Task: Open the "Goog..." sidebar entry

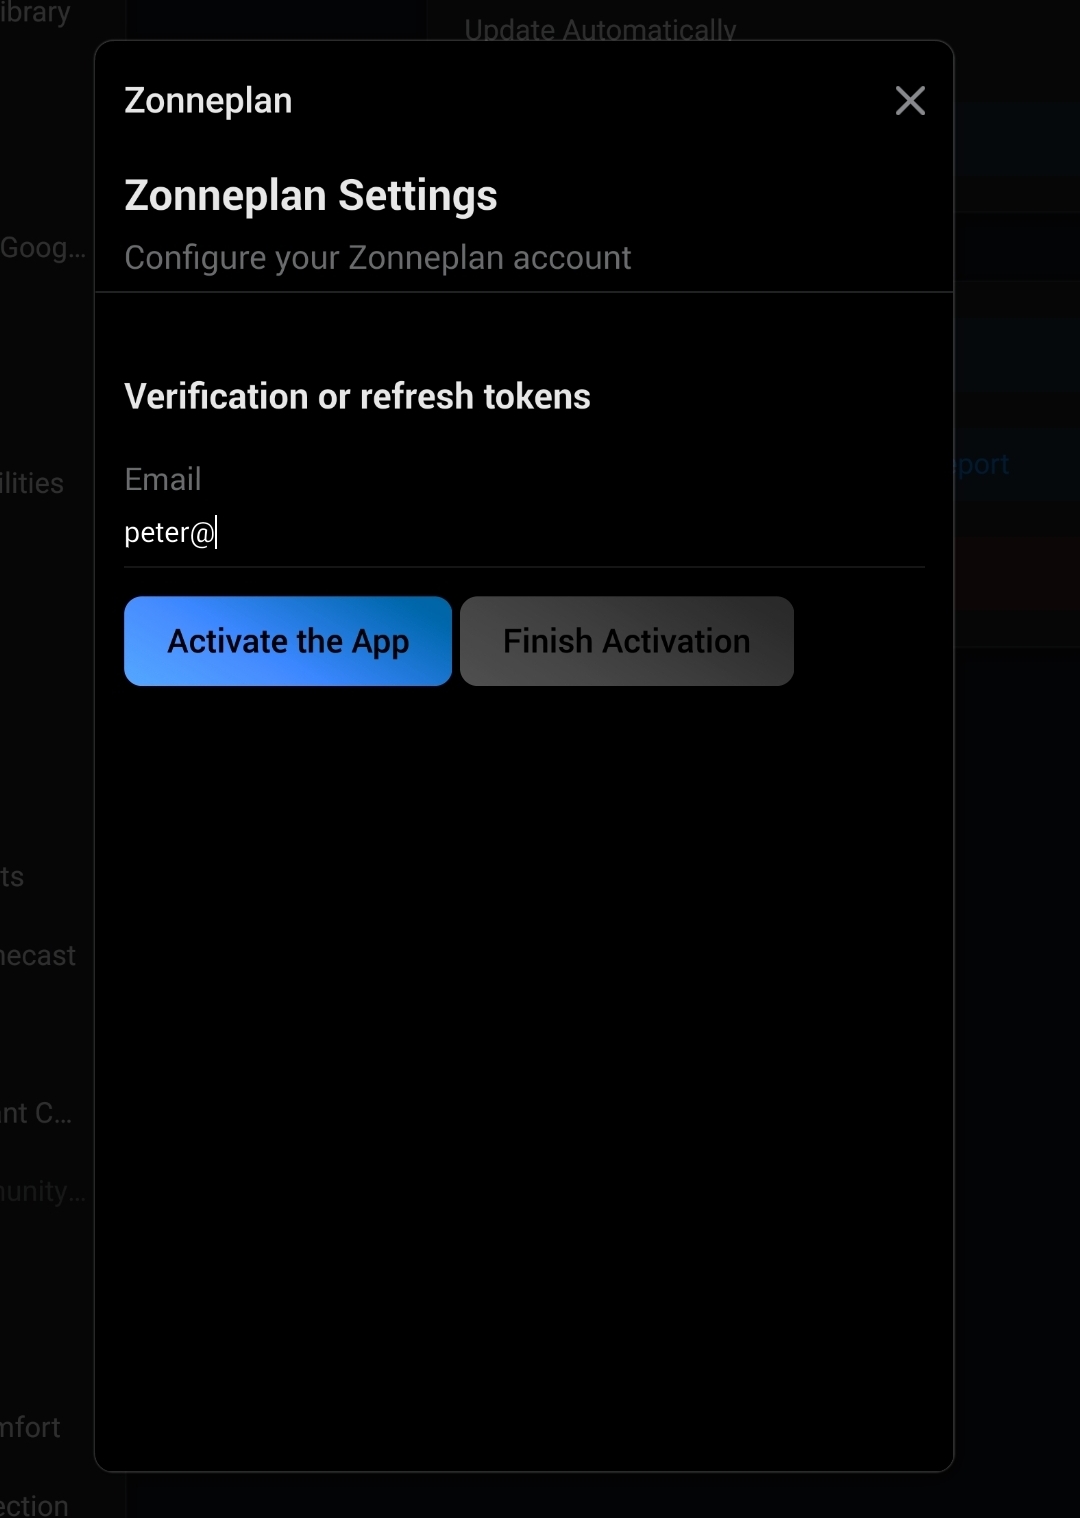Action: (x=42, y=248)
